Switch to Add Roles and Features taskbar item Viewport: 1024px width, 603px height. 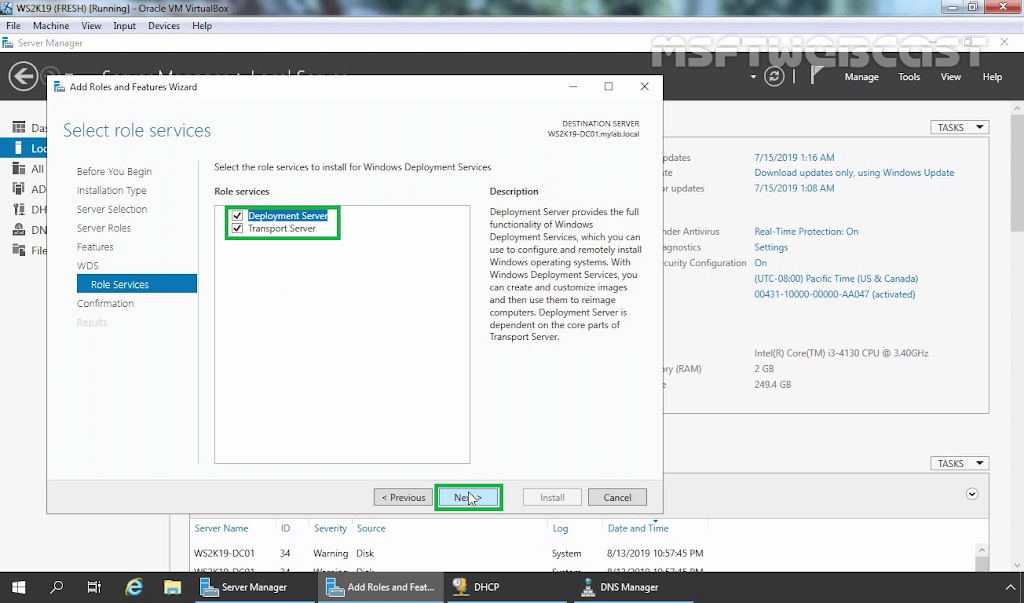[381, 587]
